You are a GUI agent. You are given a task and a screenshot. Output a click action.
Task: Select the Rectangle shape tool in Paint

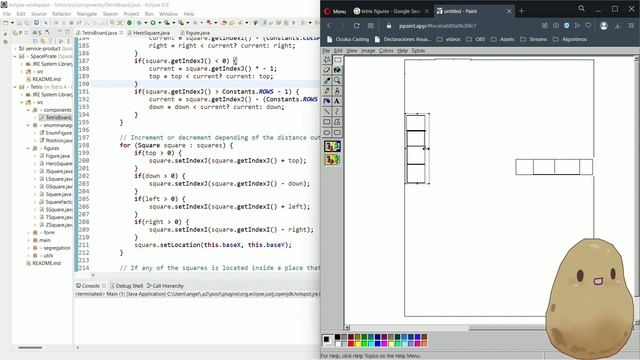[327, 122]
